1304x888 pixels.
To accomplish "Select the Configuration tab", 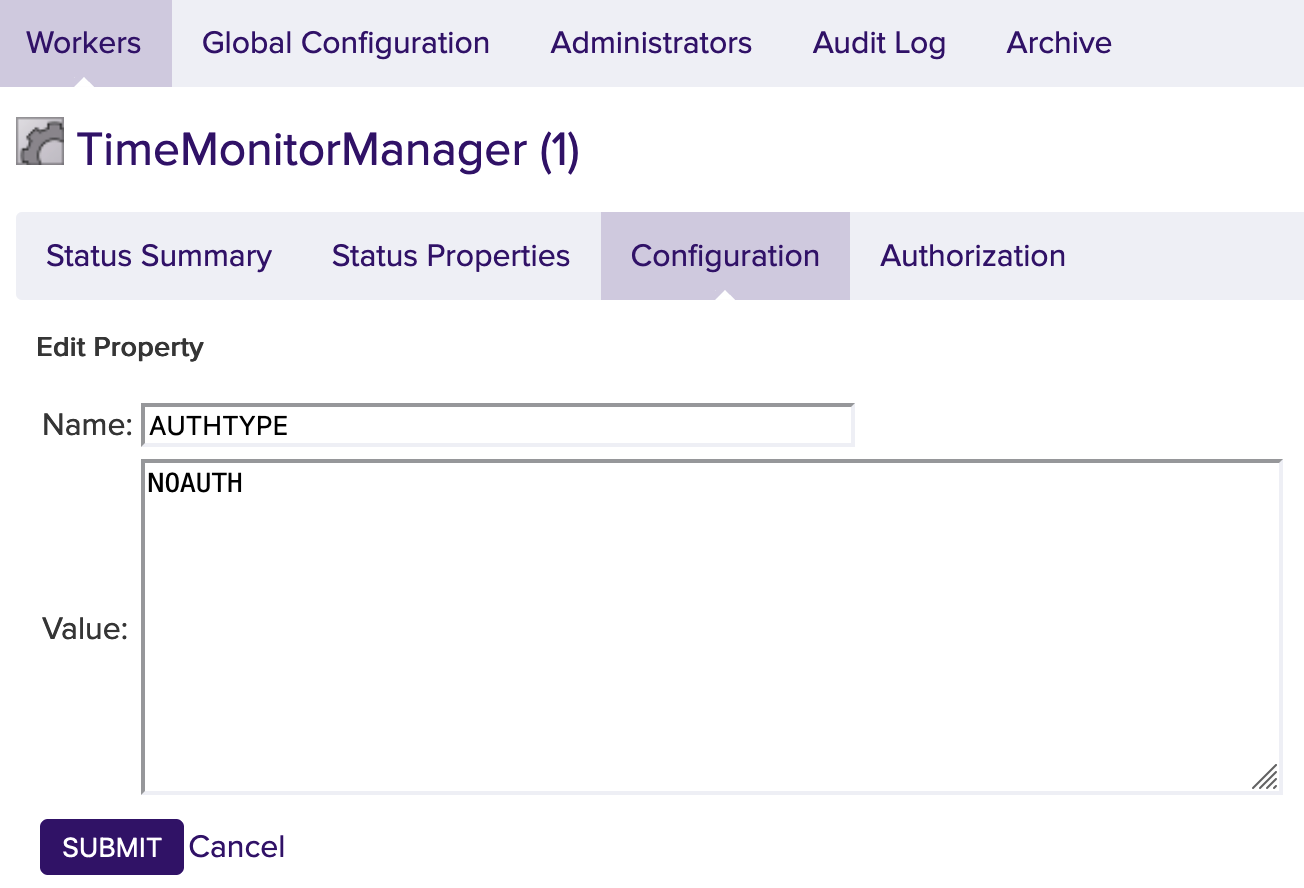I will point(725,256).
